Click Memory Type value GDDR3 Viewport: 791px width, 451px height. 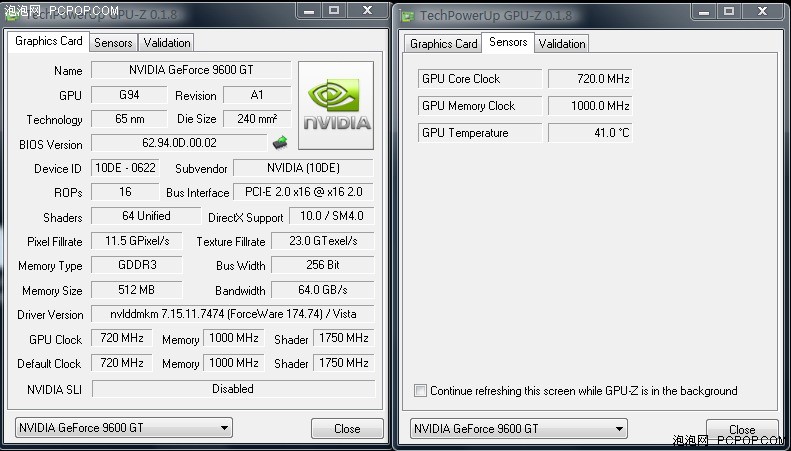pos(137,265)
